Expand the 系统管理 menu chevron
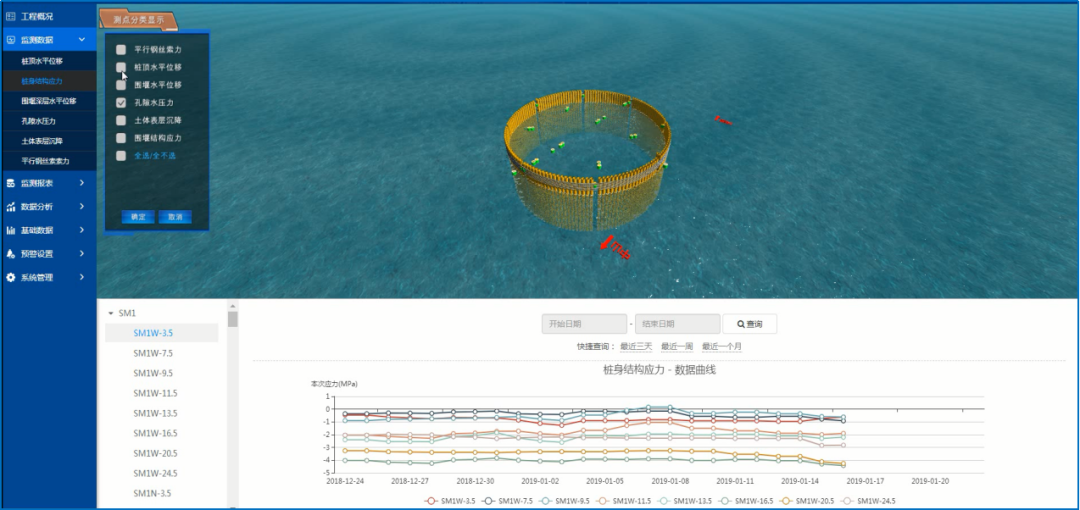This screenshot has height=510, width=1080. (x=82, y=278)
